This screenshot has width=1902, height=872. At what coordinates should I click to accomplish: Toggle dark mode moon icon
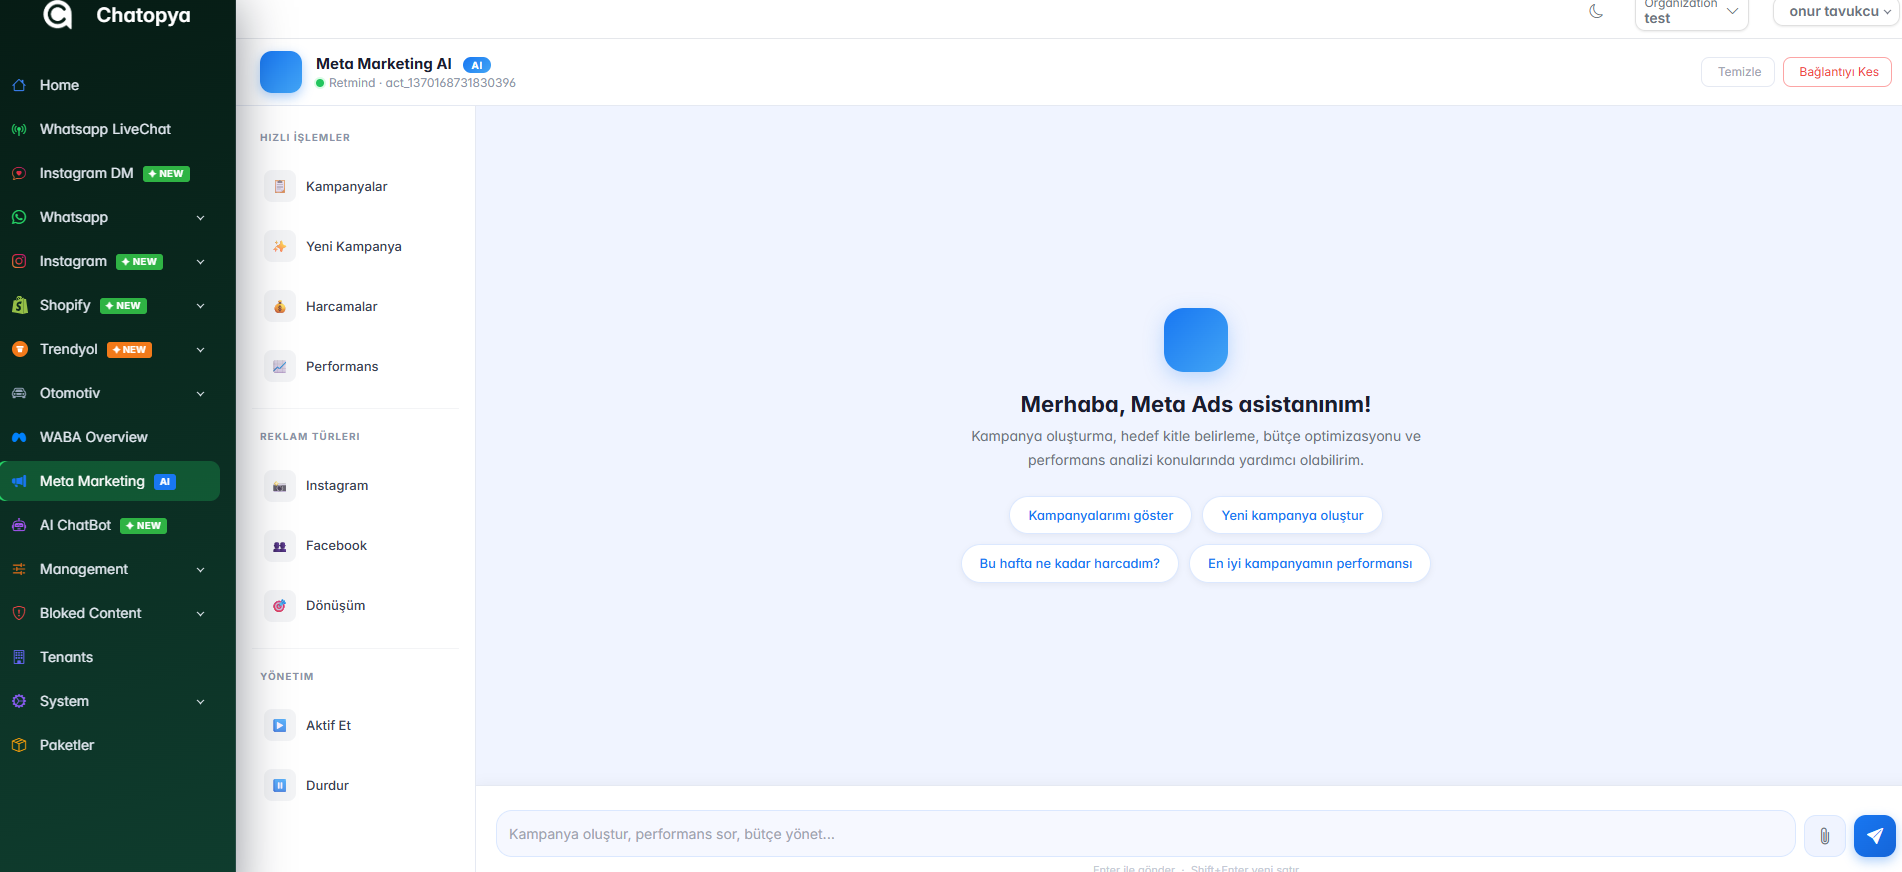point(1596,11)
